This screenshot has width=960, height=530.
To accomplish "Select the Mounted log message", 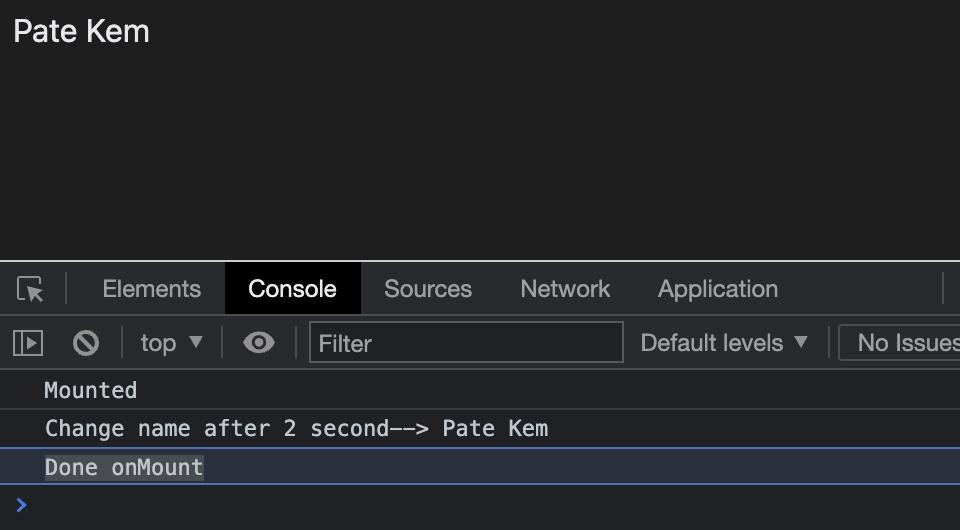I will coord(91,390).
